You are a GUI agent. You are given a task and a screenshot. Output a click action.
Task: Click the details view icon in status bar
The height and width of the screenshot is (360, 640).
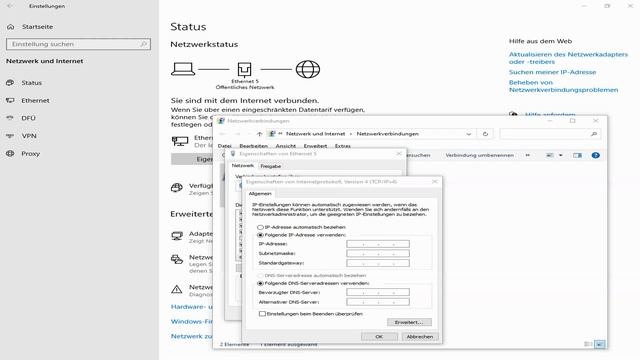pyautogui.click(x=588, y=344)
